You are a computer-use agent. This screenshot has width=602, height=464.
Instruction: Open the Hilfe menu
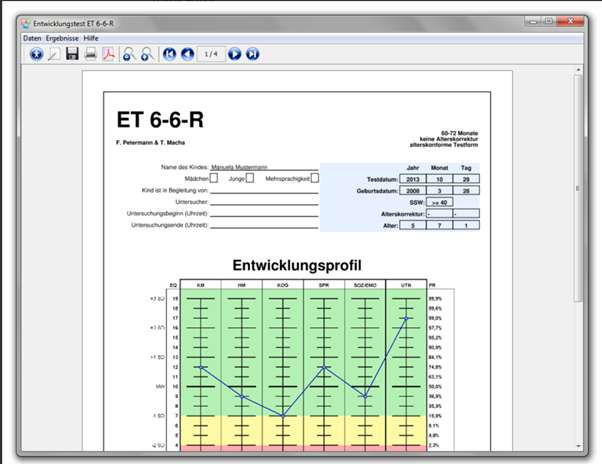[91, 37]
